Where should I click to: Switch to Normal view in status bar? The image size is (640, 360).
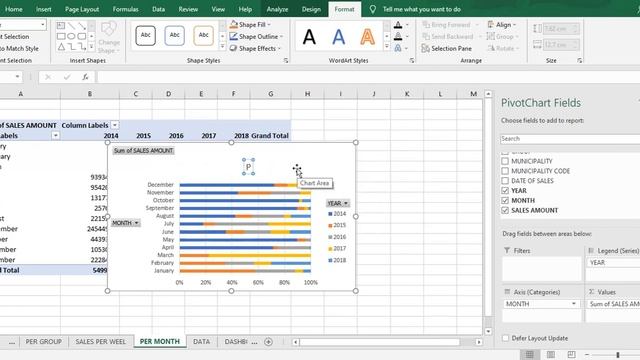[x=530, y=354]
